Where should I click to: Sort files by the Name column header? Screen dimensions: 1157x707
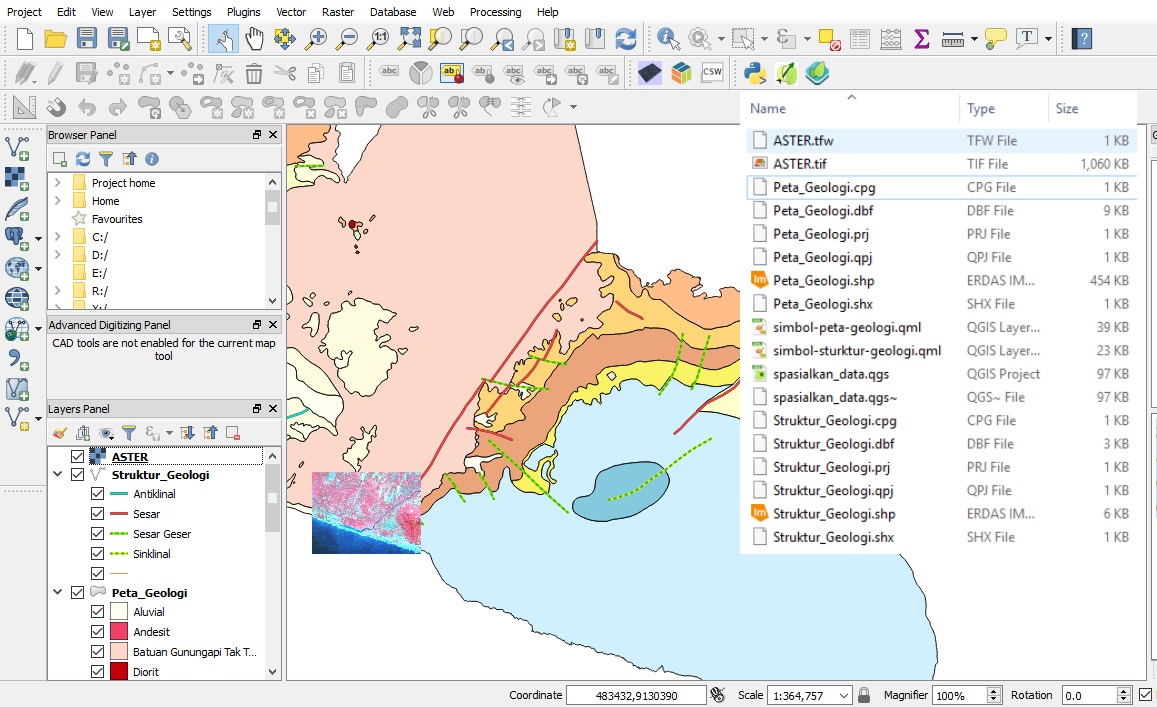[768, 106]
